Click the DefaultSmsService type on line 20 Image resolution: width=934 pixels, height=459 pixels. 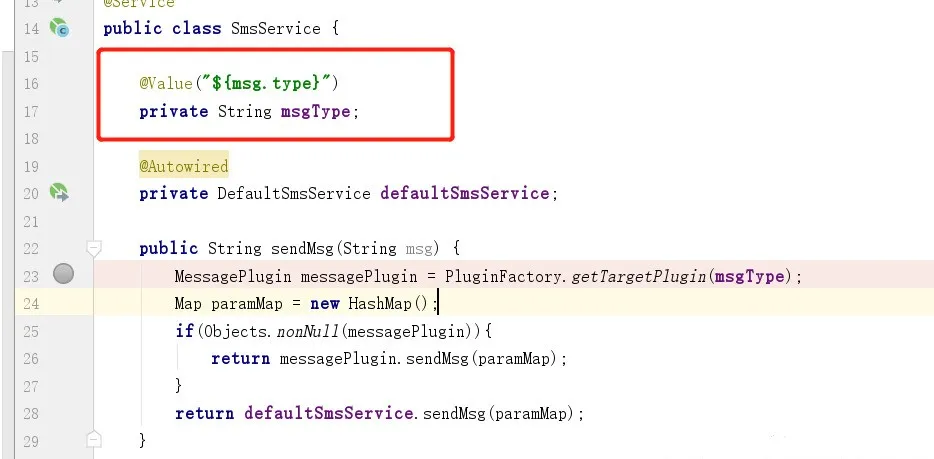point(294,193)
